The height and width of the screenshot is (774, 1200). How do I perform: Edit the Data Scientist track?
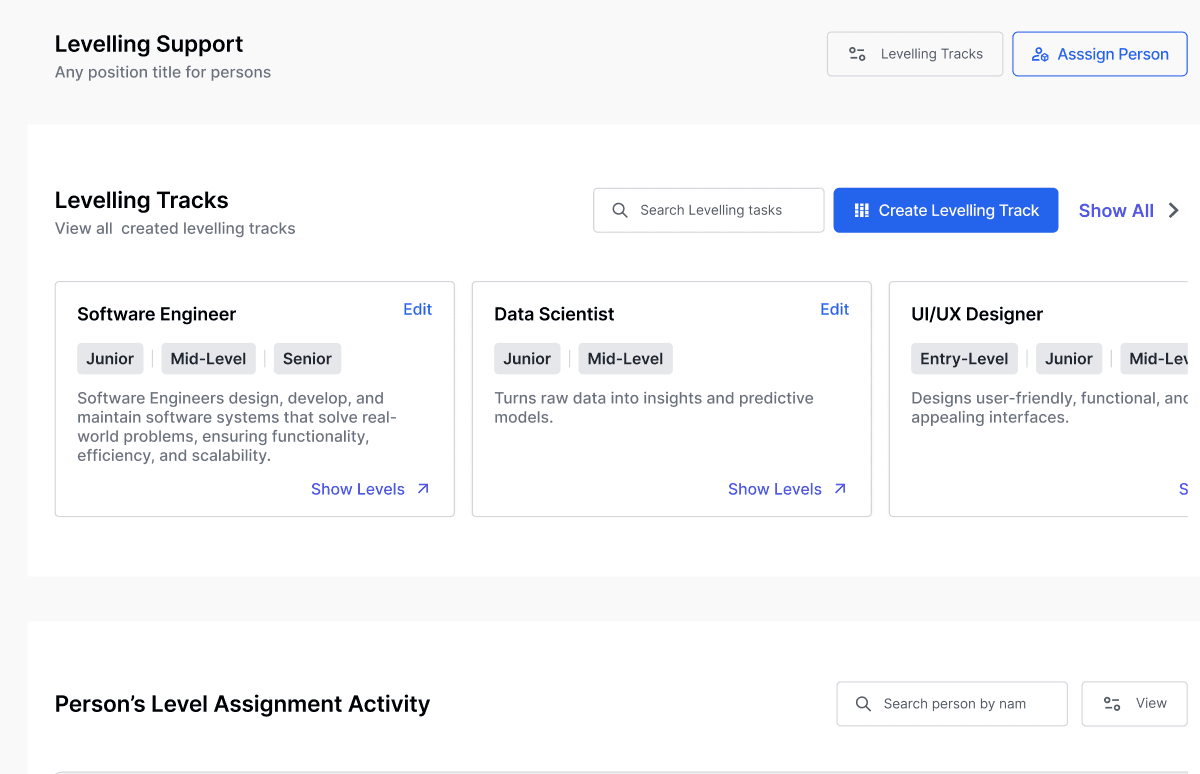(x=834, y=310)
